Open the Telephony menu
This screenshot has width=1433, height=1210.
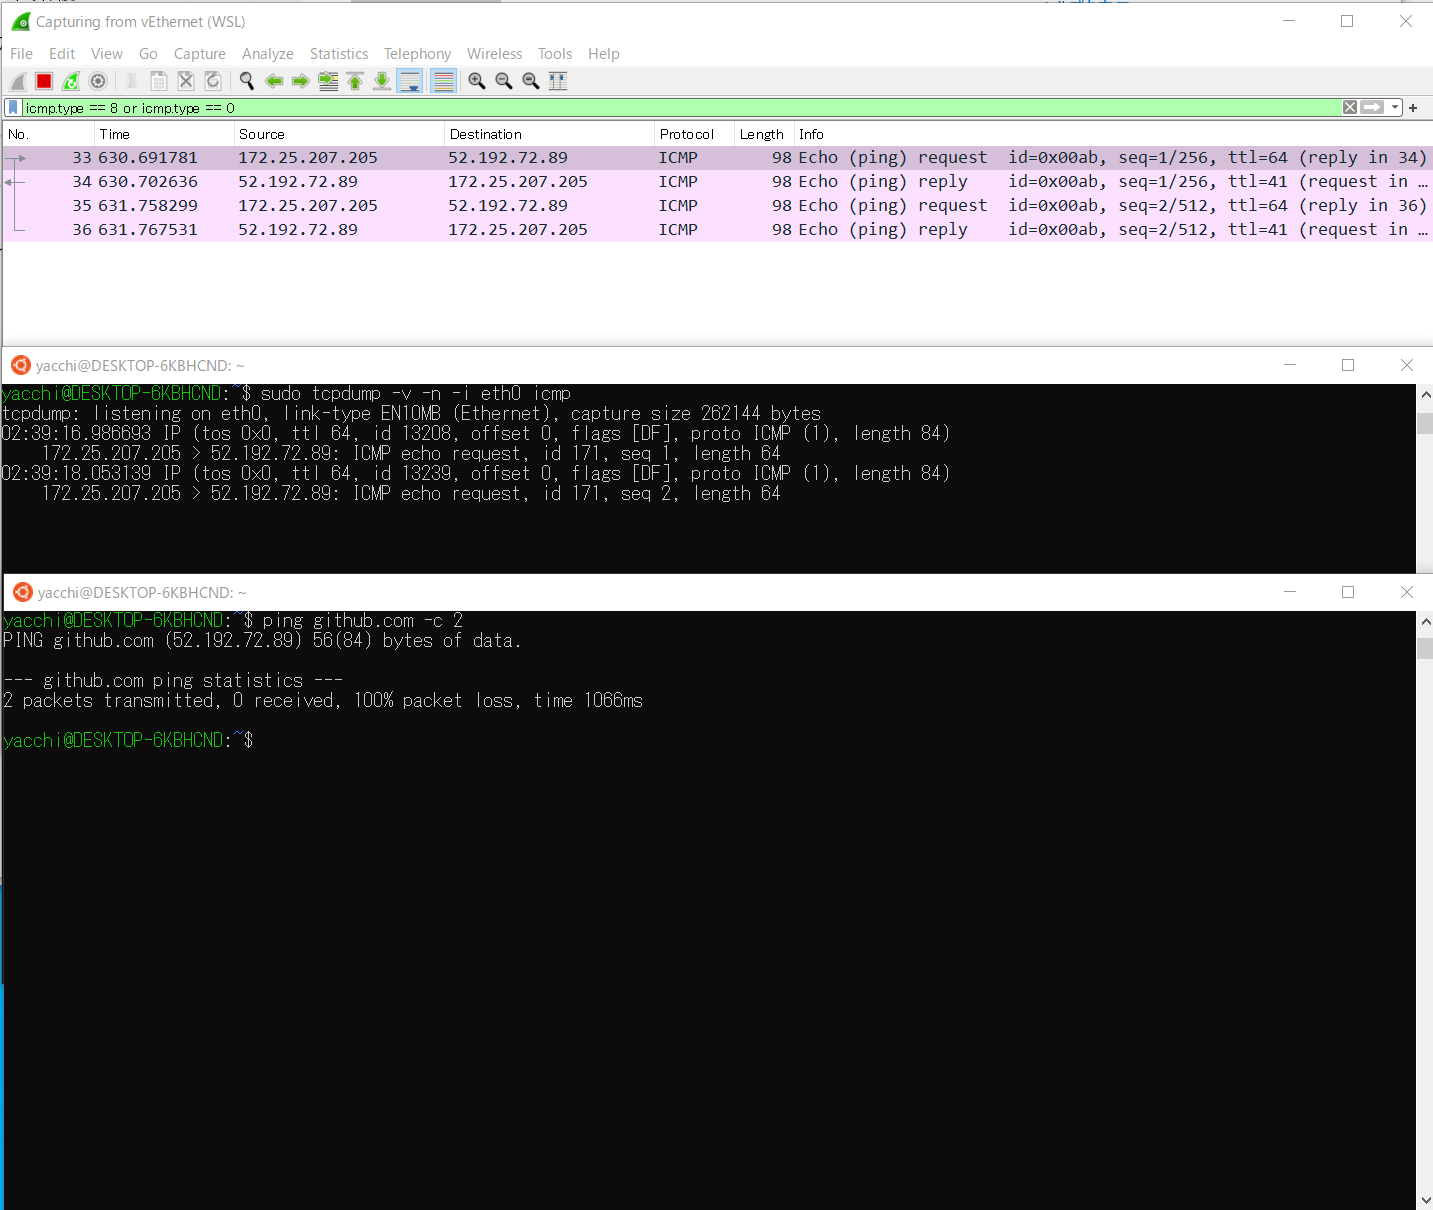tap(417, 54)
